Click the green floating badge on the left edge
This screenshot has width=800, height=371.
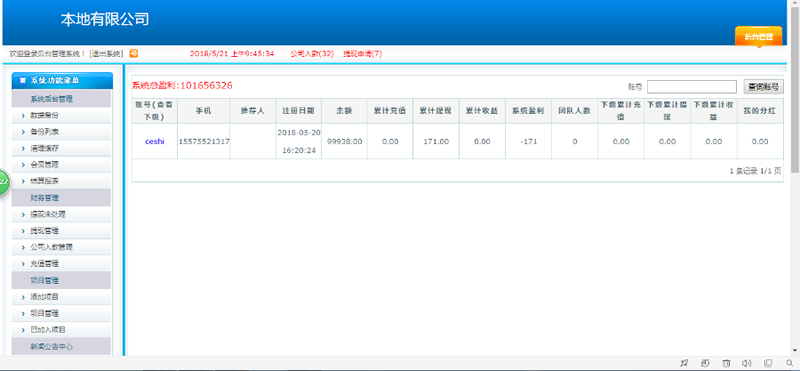[x=4, y=182]
